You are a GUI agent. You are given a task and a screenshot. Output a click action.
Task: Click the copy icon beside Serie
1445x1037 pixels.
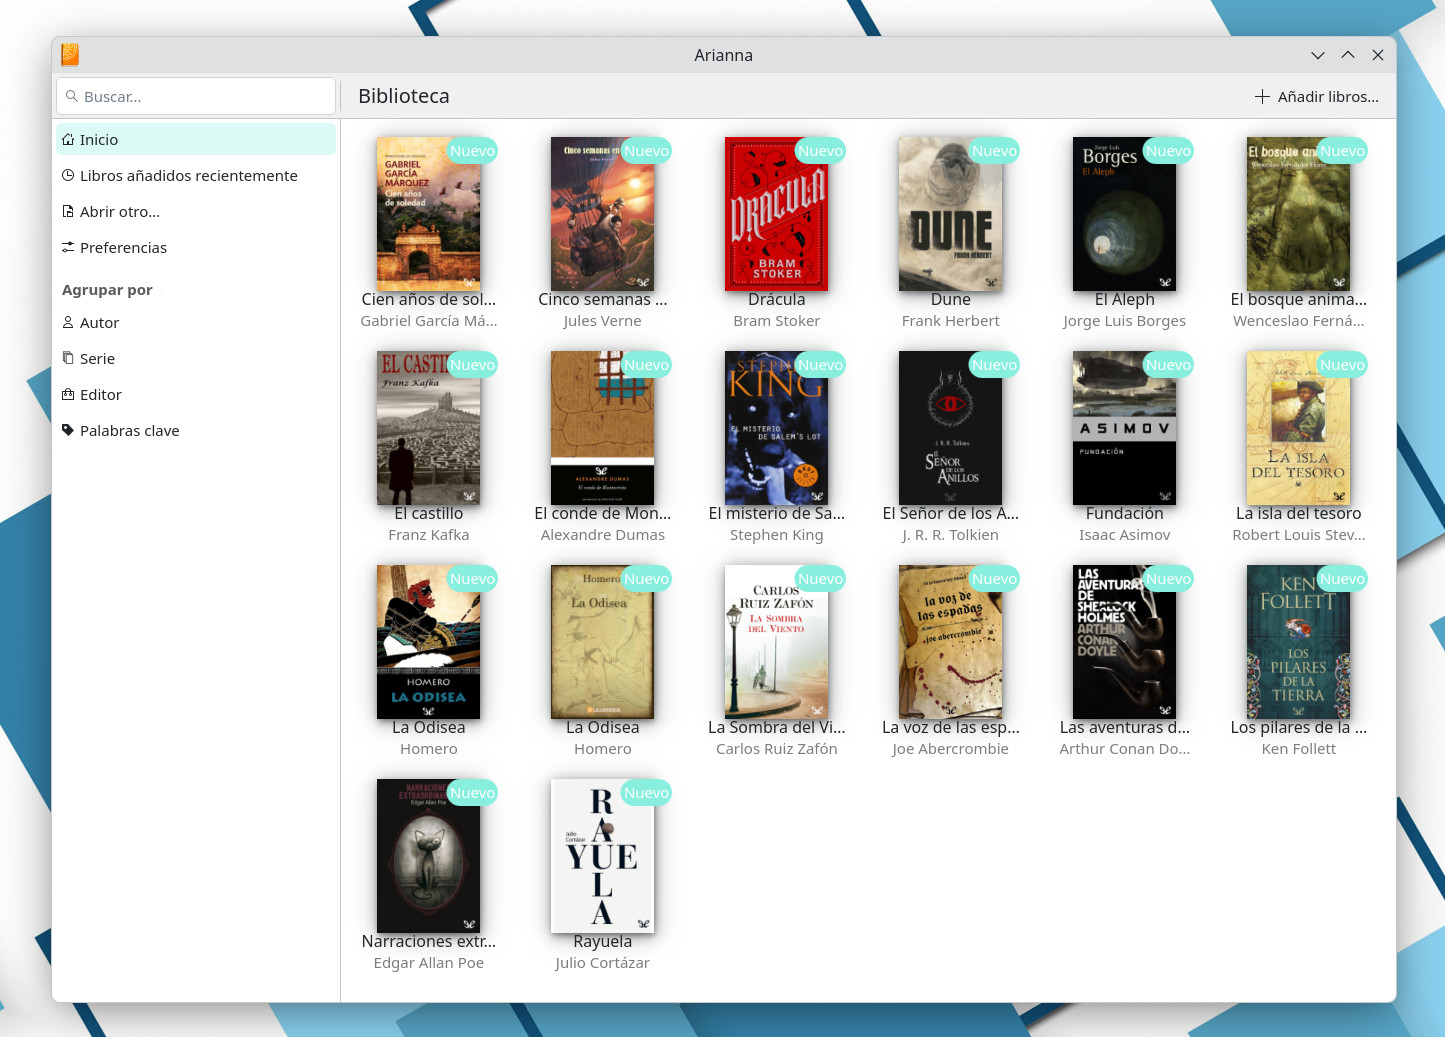click(x=68, y=359)
